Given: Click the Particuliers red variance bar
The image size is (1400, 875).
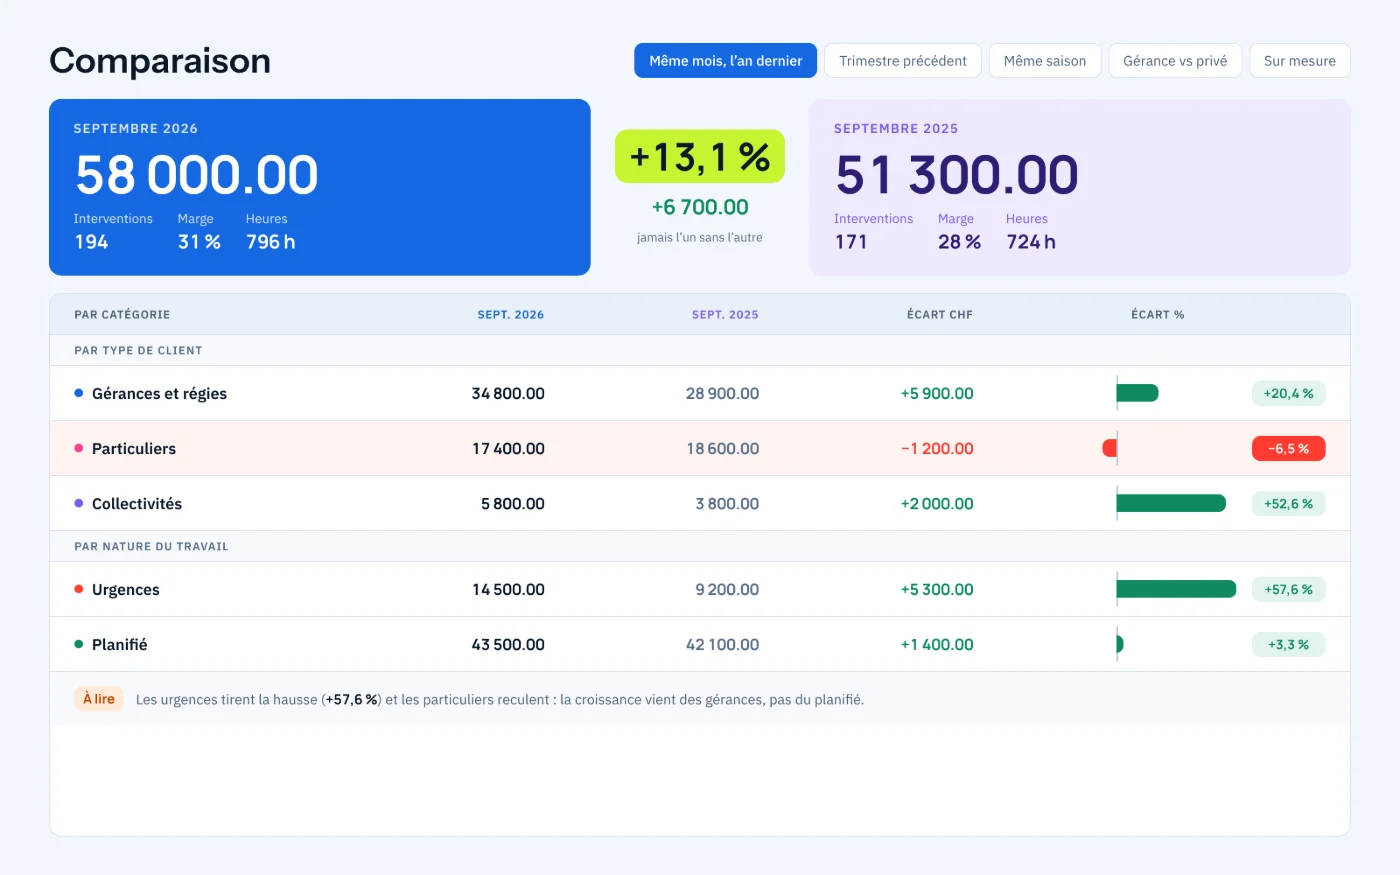Looking at the screenshot, I should [1109, 448].
